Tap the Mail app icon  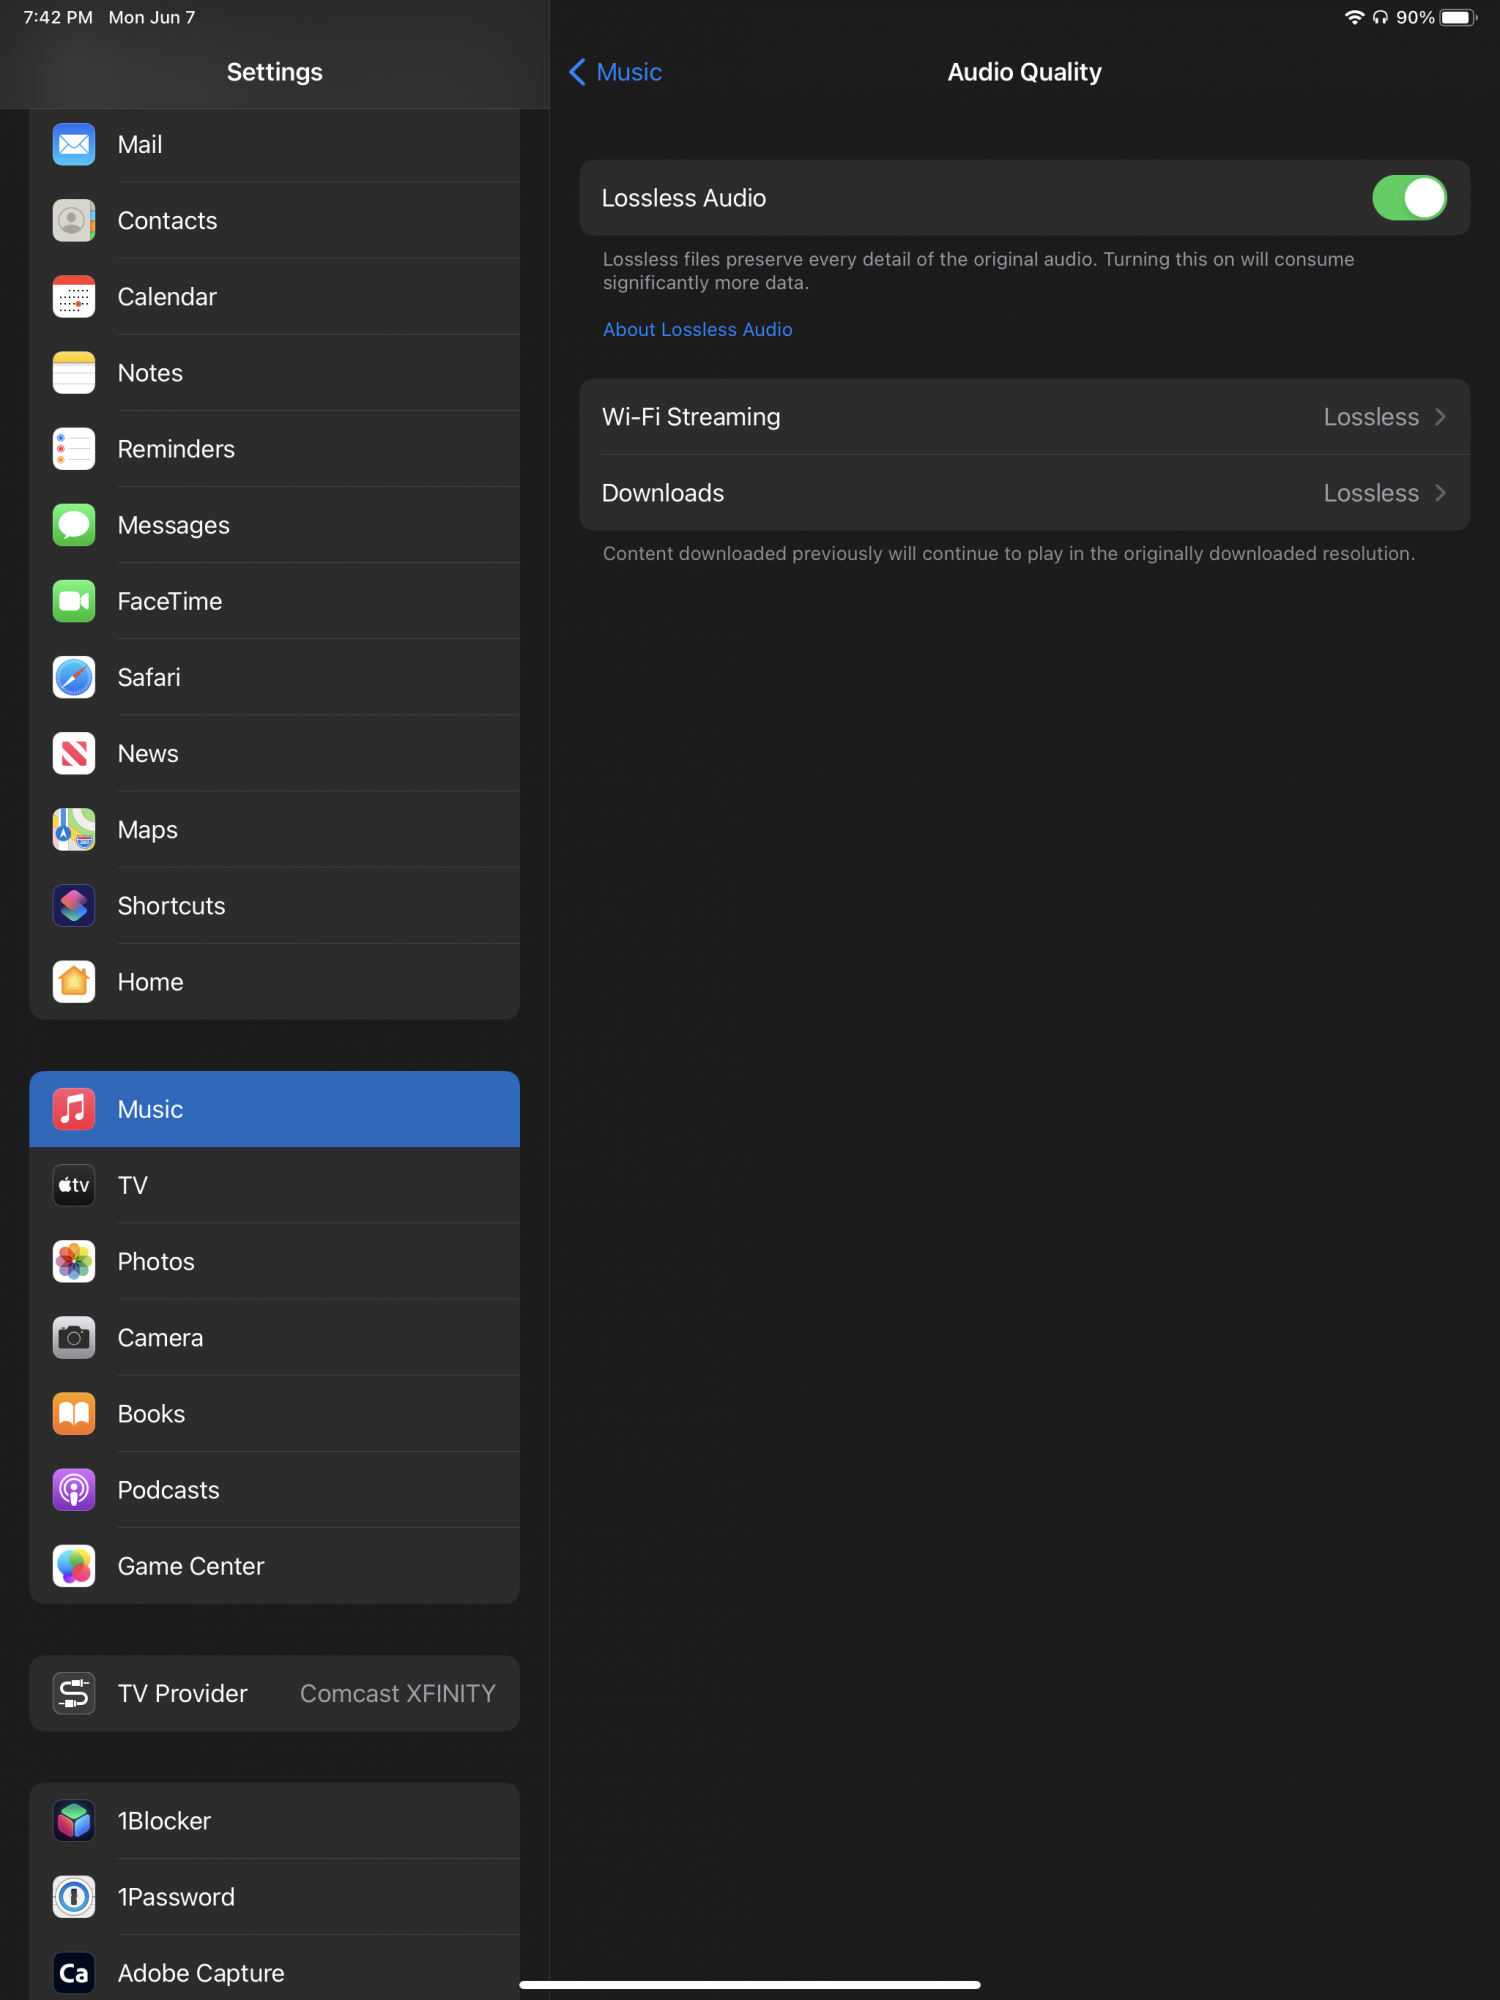74,145
